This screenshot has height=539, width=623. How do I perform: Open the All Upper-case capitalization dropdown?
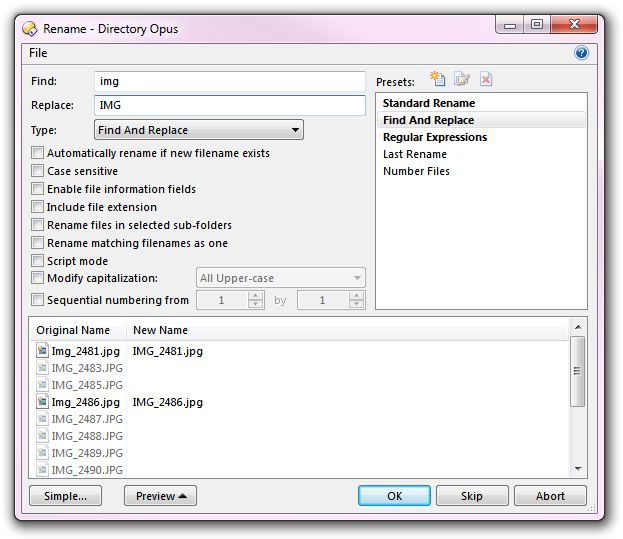tap(279, 278)
